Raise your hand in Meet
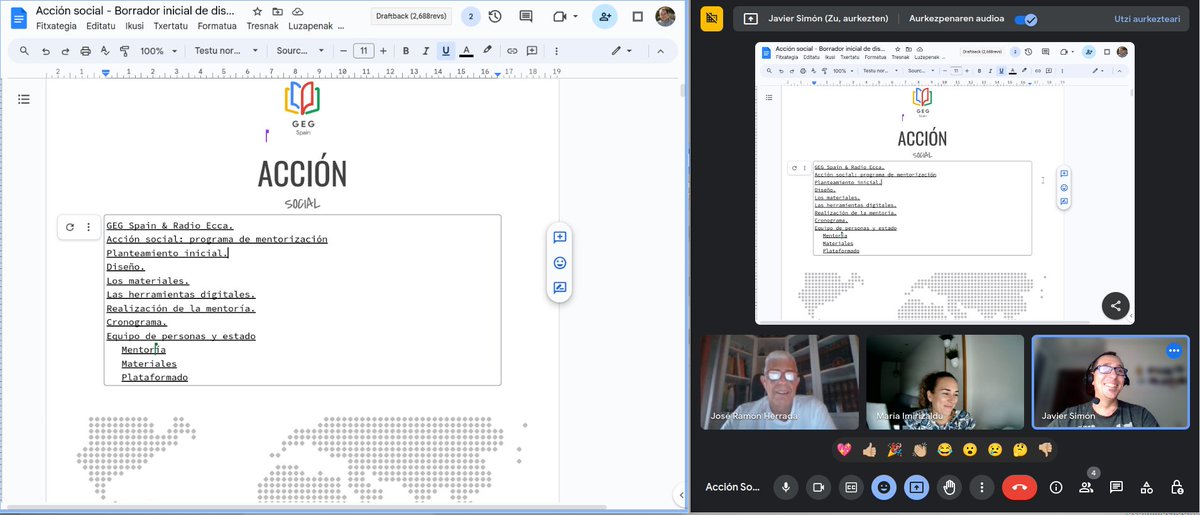This screenshot has width=1200, height=515. coord(949,487)
